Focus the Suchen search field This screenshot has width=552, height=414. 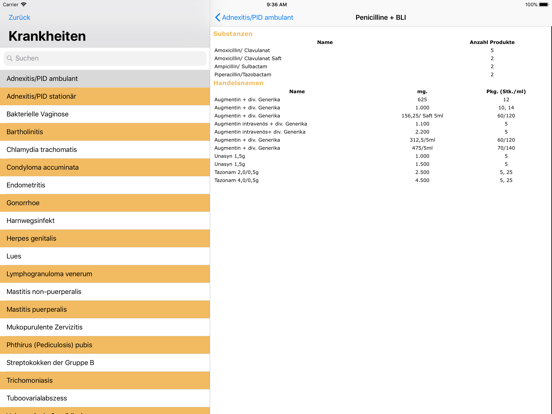[x=105, y=58]
